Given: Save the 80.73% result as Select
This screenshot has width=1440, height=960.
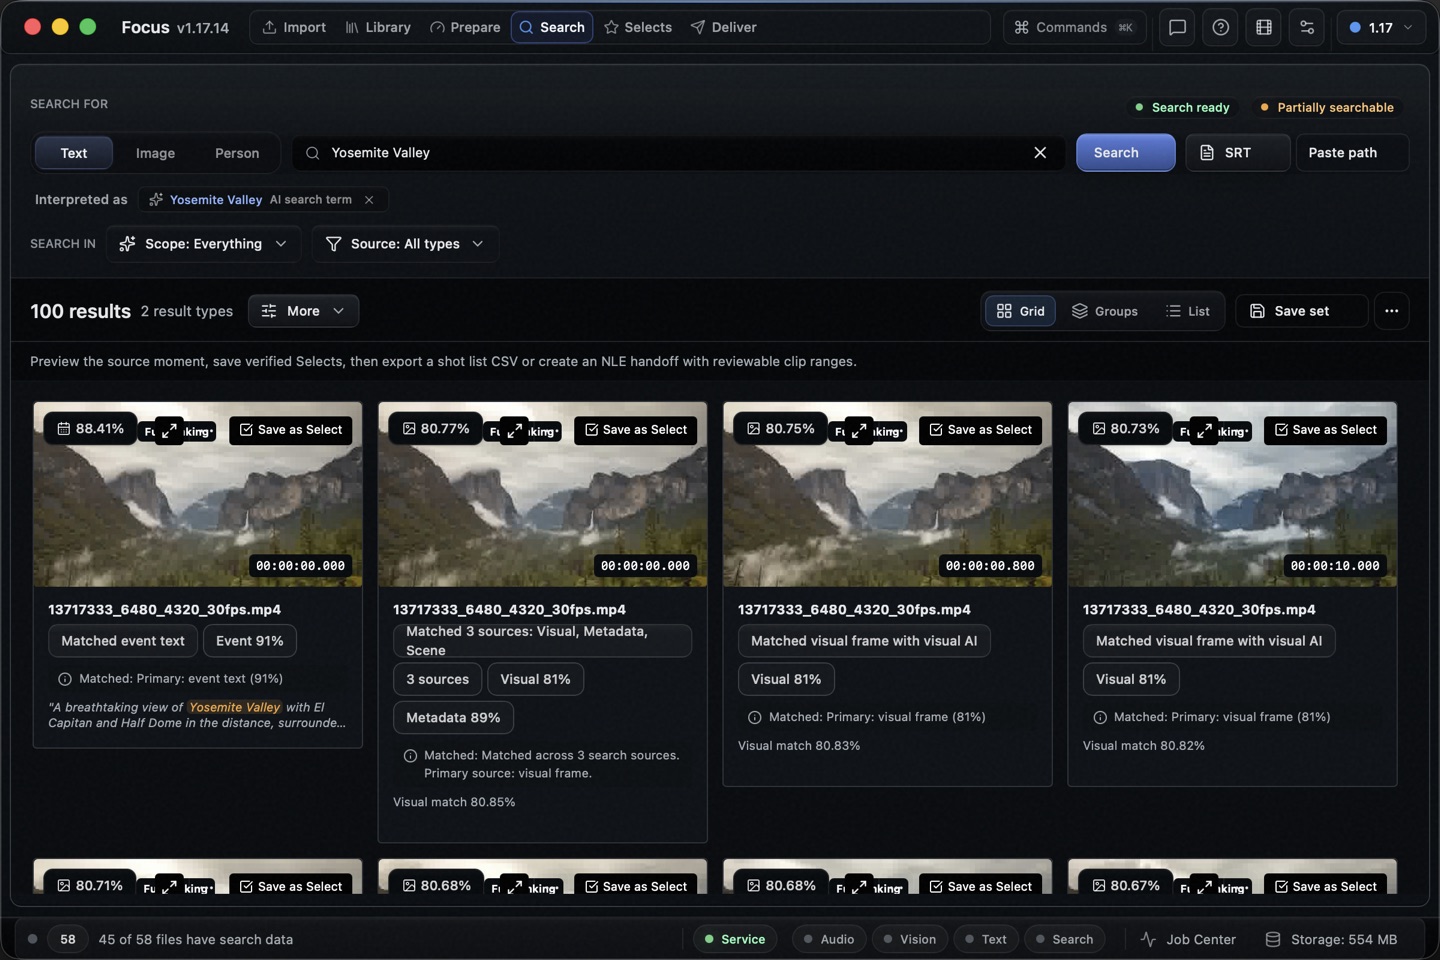Looking at the screenshot, I should tap(1326, 430).
